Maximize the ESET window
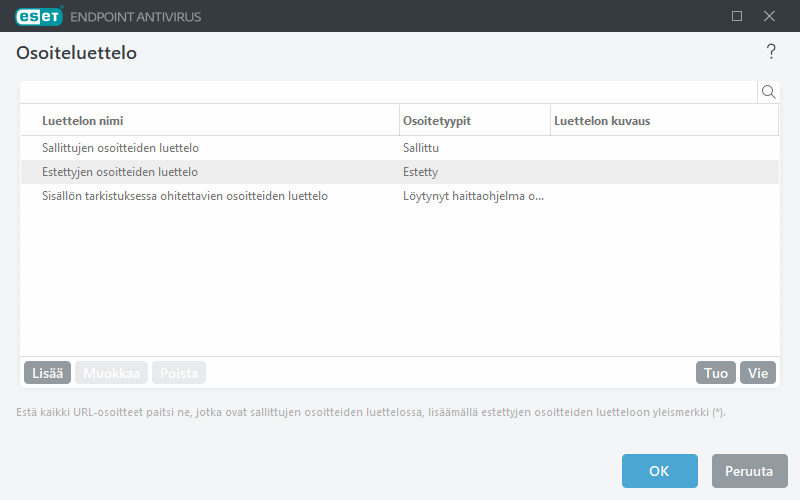 [737, 16]
